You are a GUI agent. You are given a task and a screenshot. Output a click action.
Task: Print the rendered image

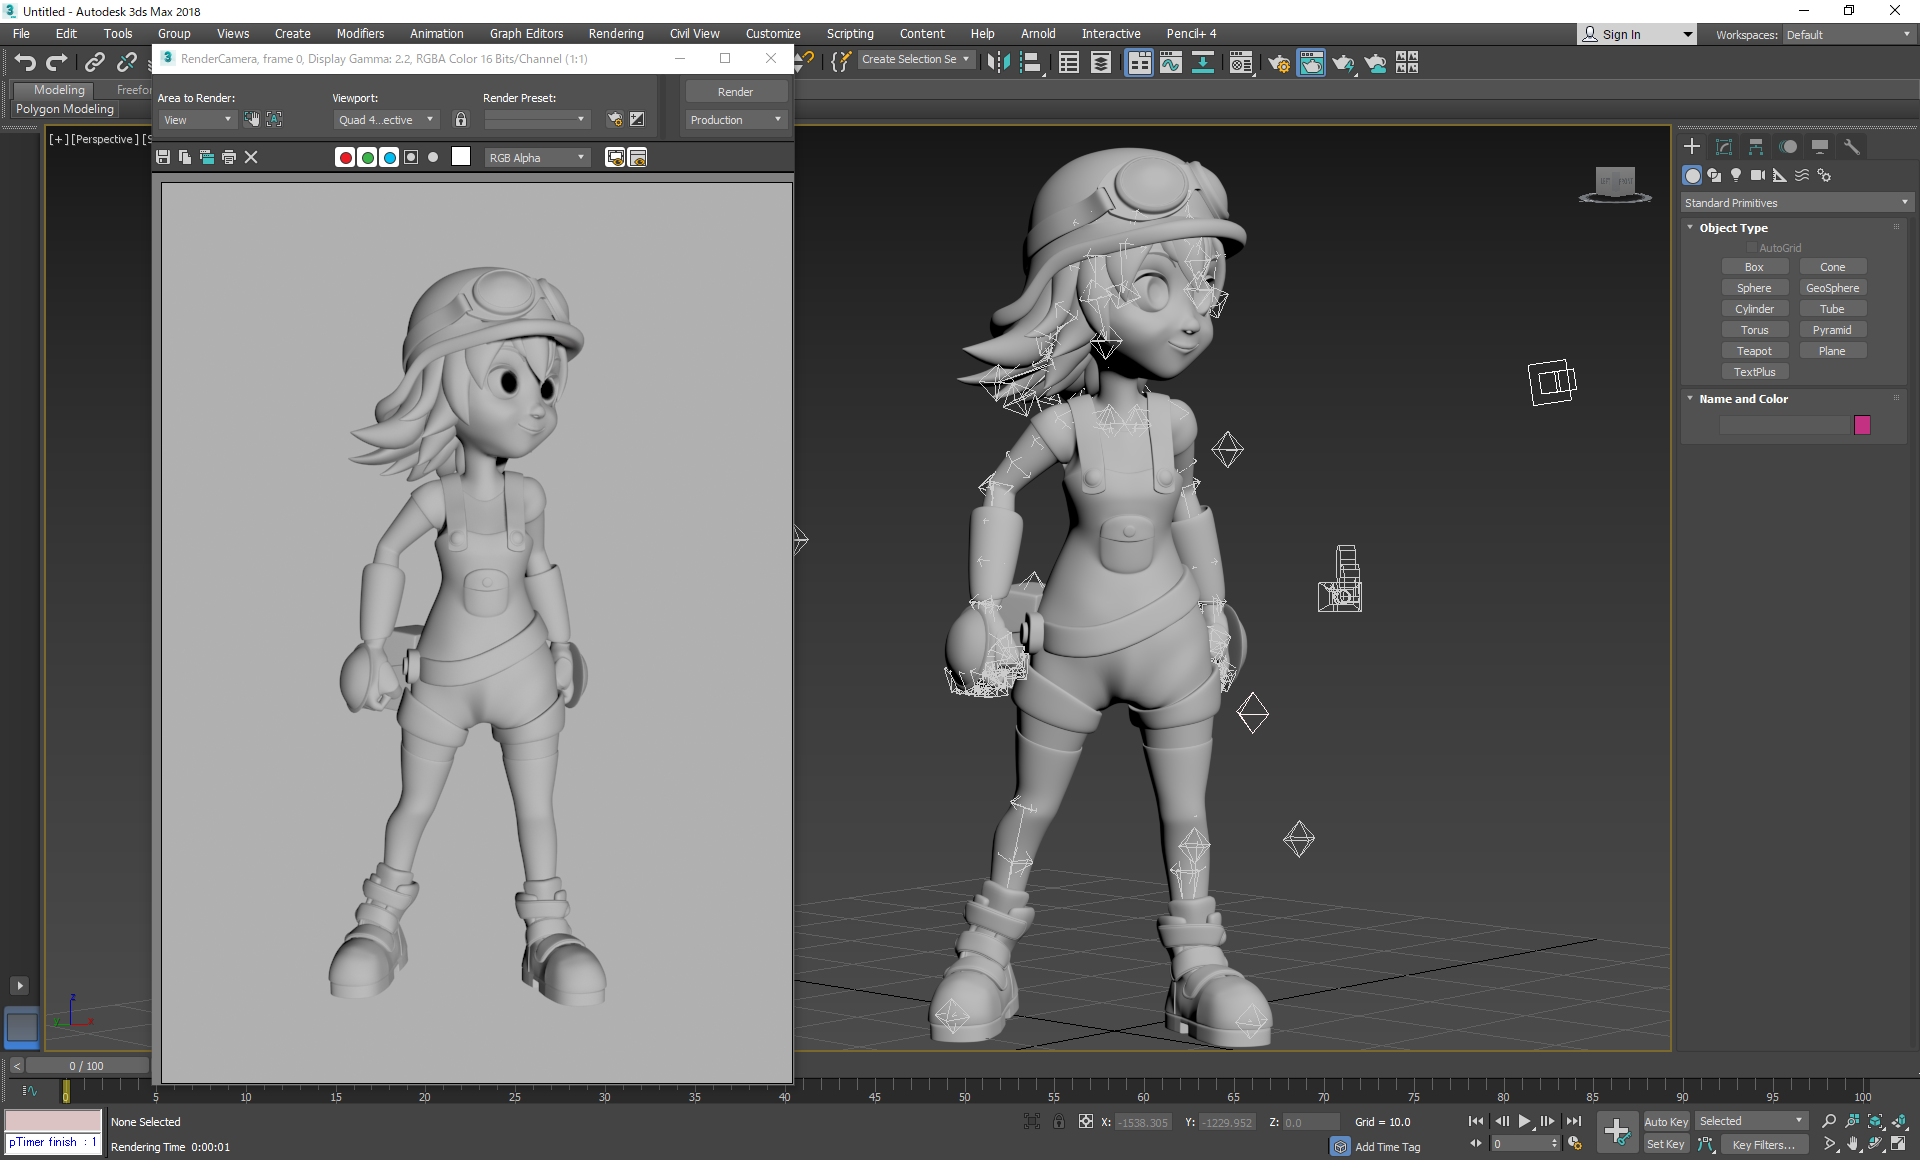pyautogui.click(x=229, y=157)
